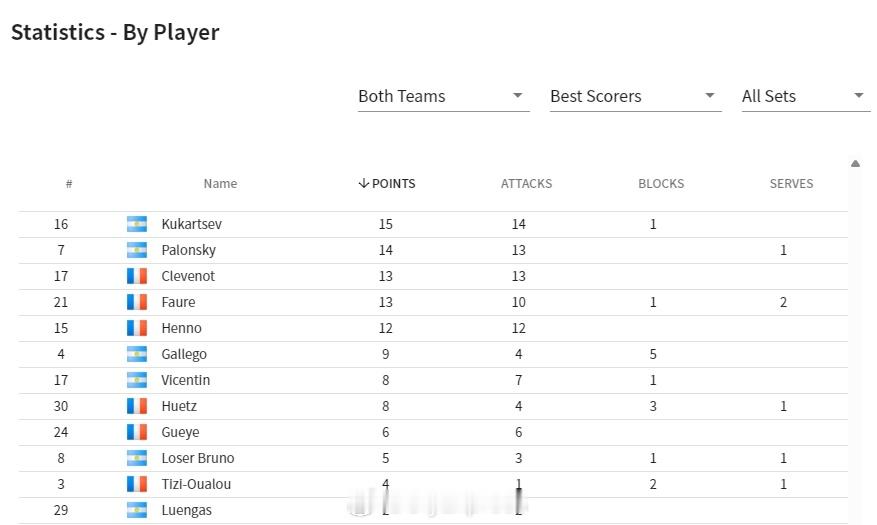Select player name Henno
The image size is (877, 525).
181,328
